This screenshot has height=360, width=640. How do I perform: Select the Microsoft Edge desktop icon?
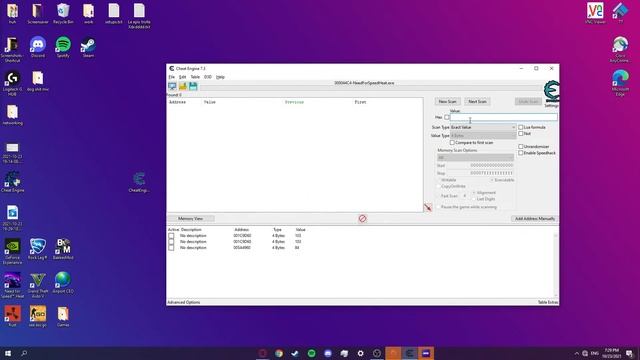[x=620, y=83]
